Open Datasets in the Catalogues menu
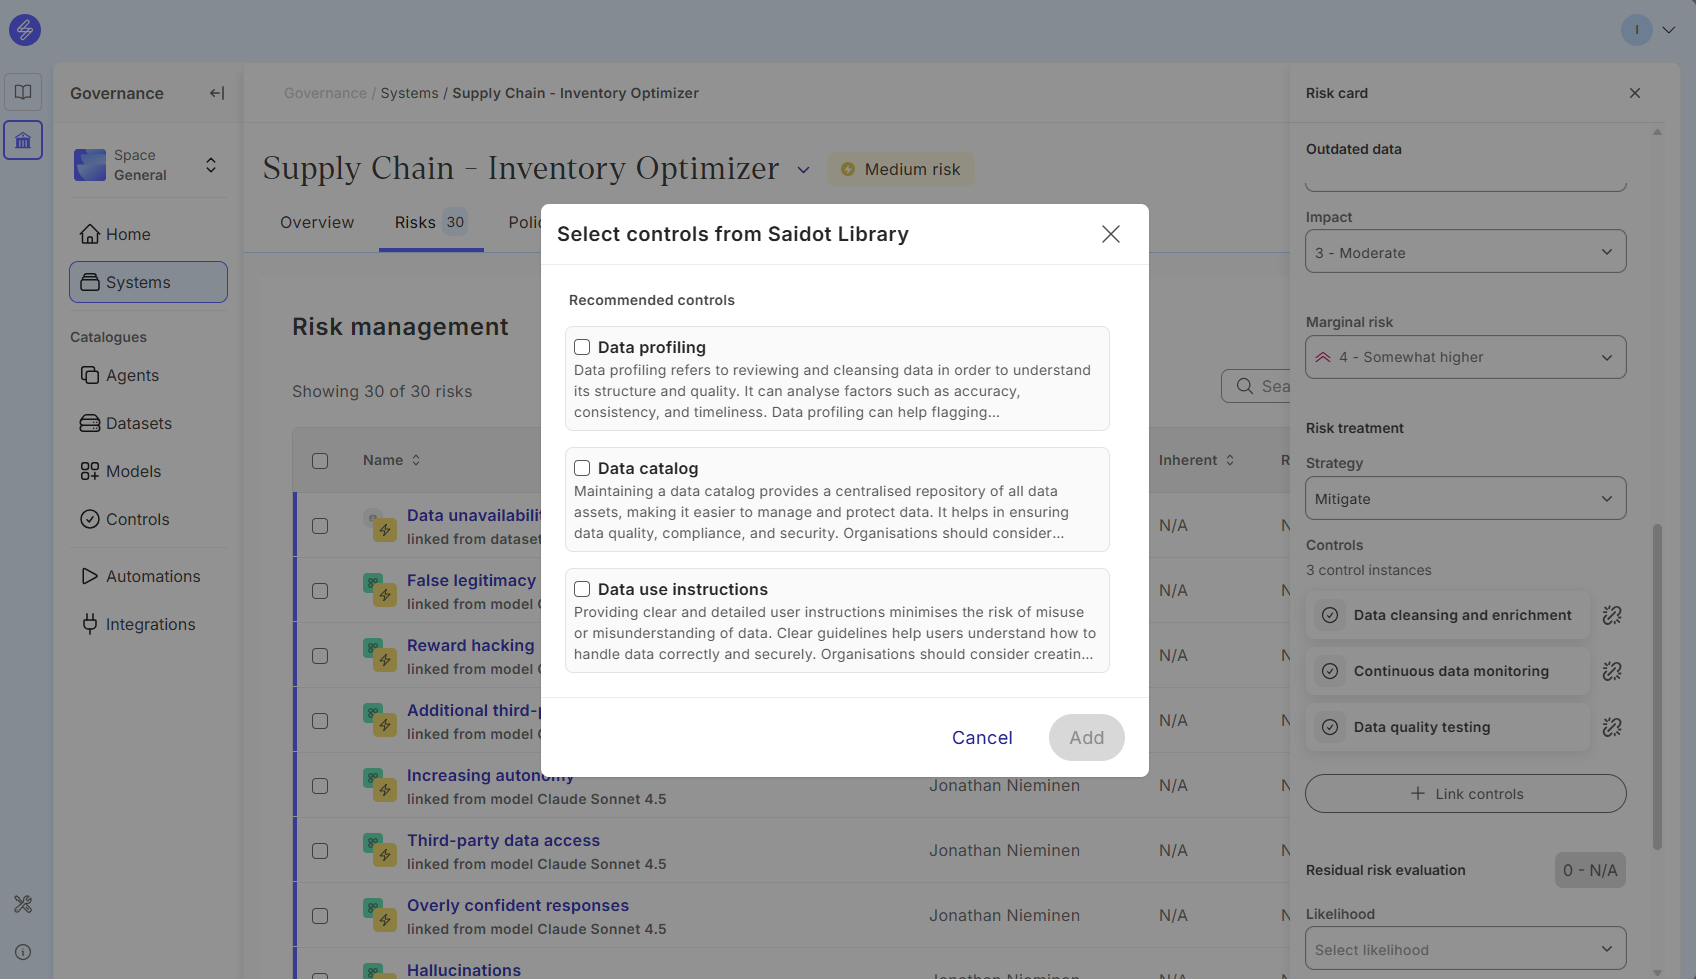This screenshot has width=1696, height=979. 139,423
